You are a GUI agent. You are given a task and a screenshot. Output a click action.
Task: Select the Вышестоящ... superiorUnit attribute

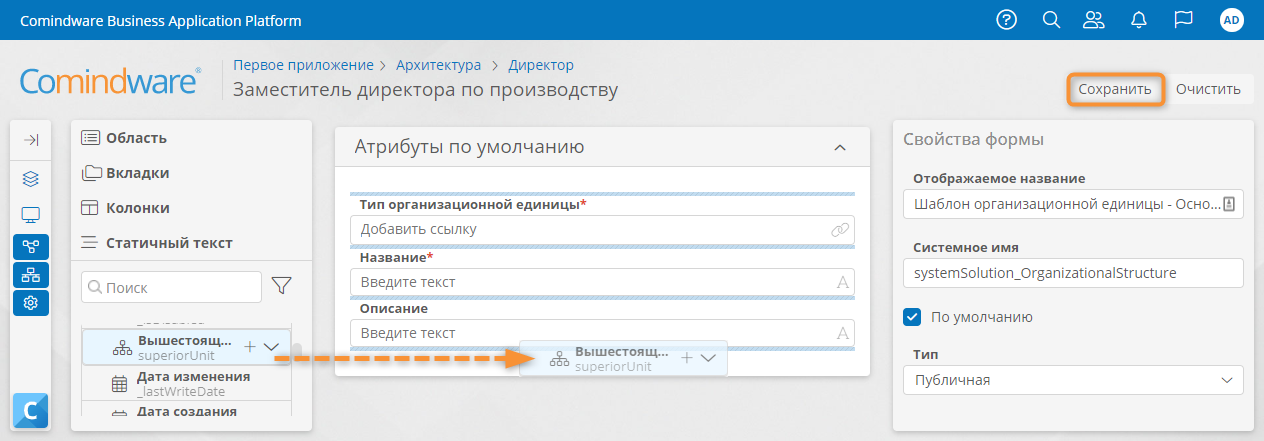pyautogui.click(x=186, y=347)
